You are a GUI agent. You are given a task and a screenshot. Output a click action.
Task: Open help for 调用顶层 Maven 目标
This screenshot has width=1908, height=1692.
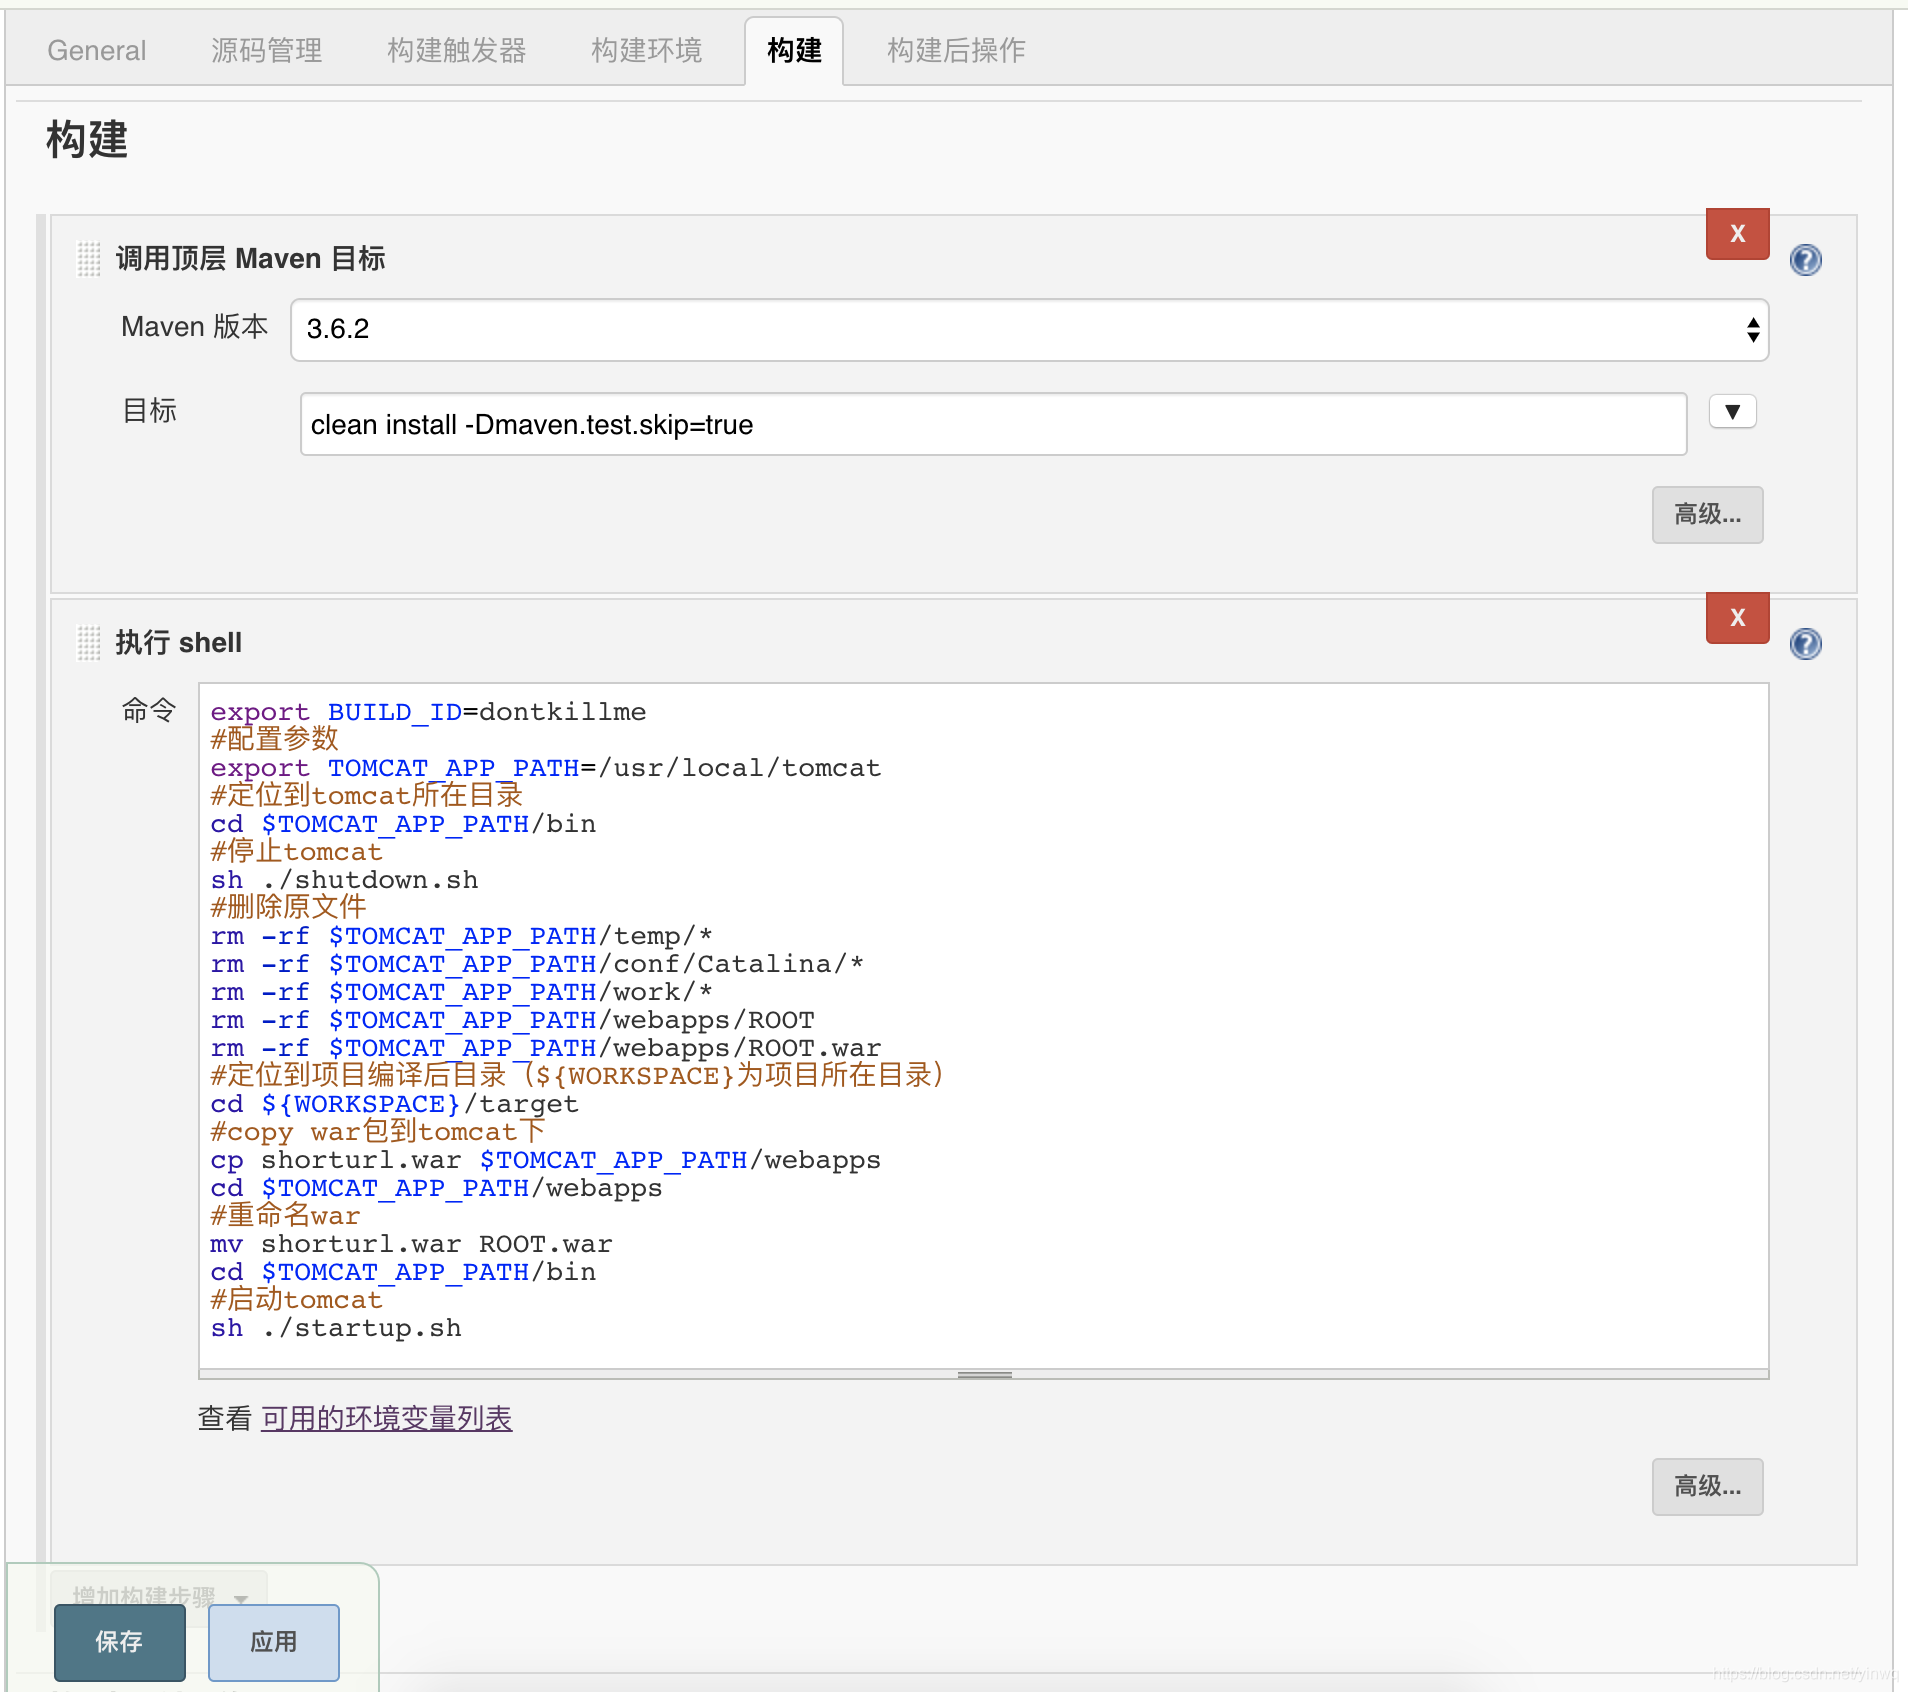1805,260
